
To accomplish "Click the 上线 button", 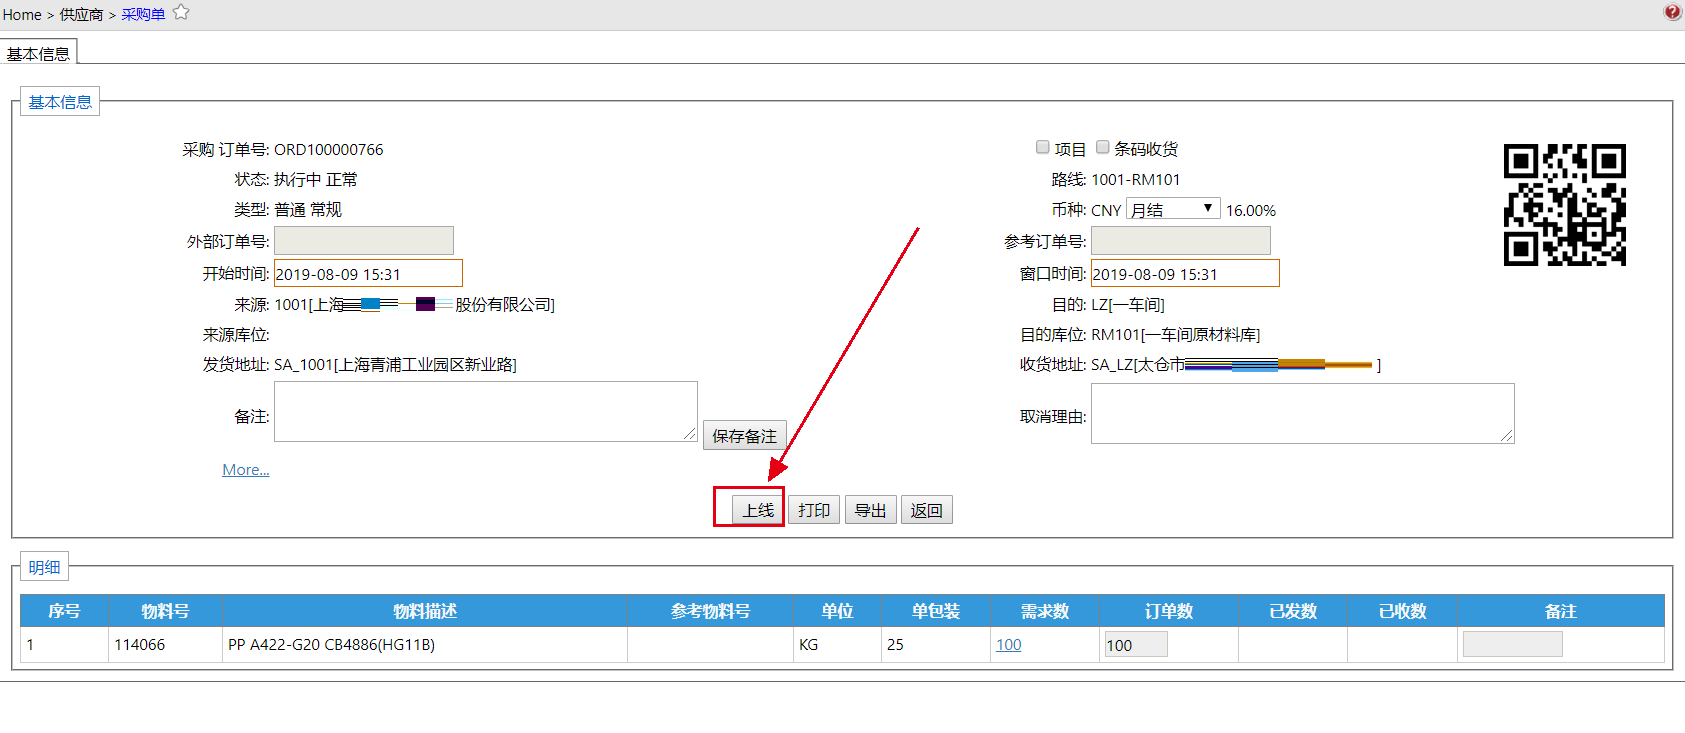I will (x=758, y=510).
